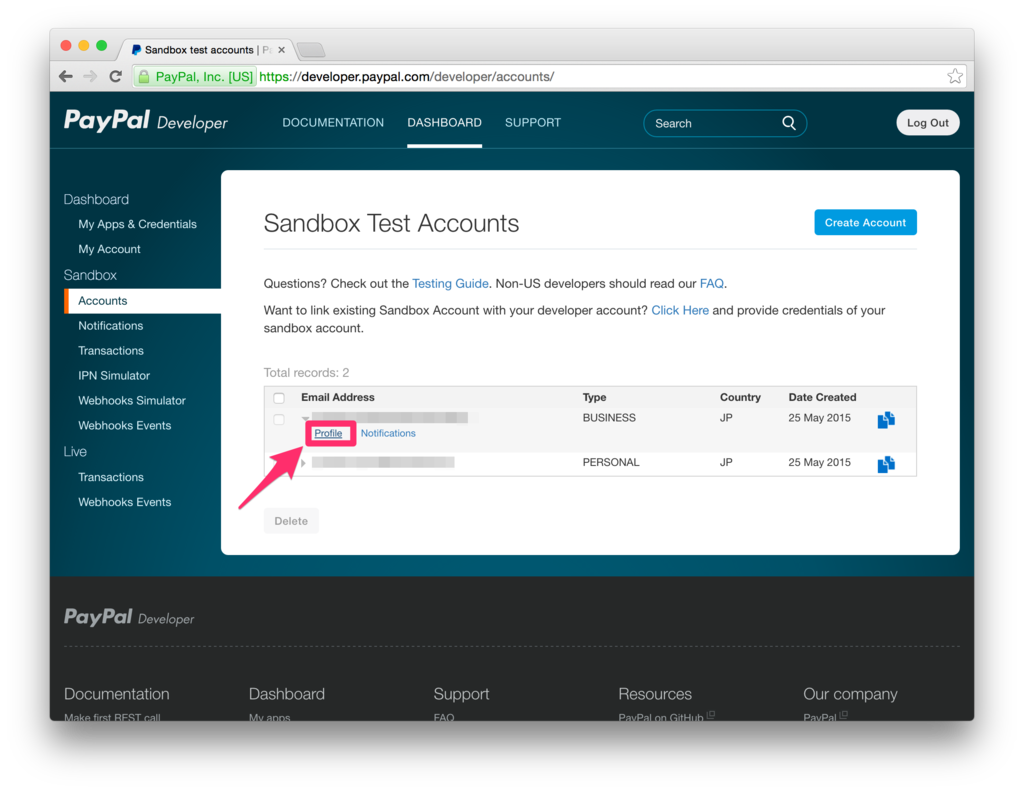Open Notifications link under business account
The width and height of the screenshot is (1024, 792).
(388, 433)
